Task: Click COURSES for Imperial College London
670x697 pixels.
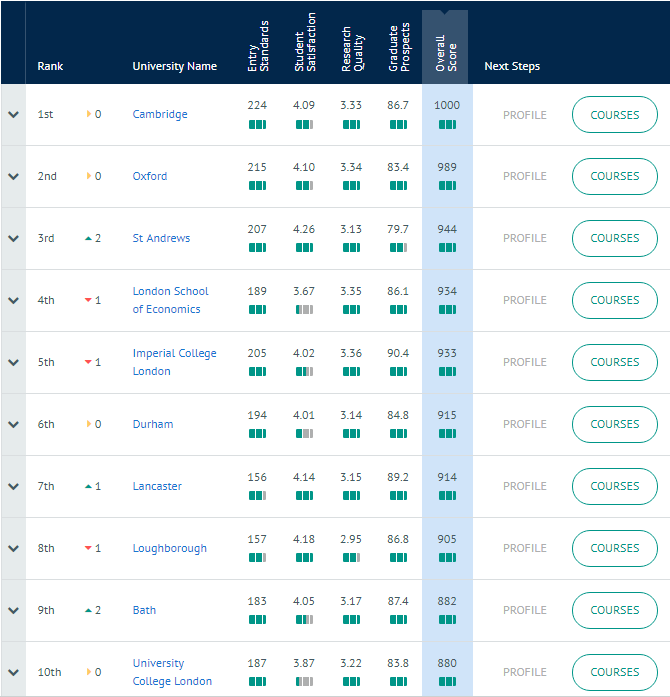Action: click(x=614, y=362)
